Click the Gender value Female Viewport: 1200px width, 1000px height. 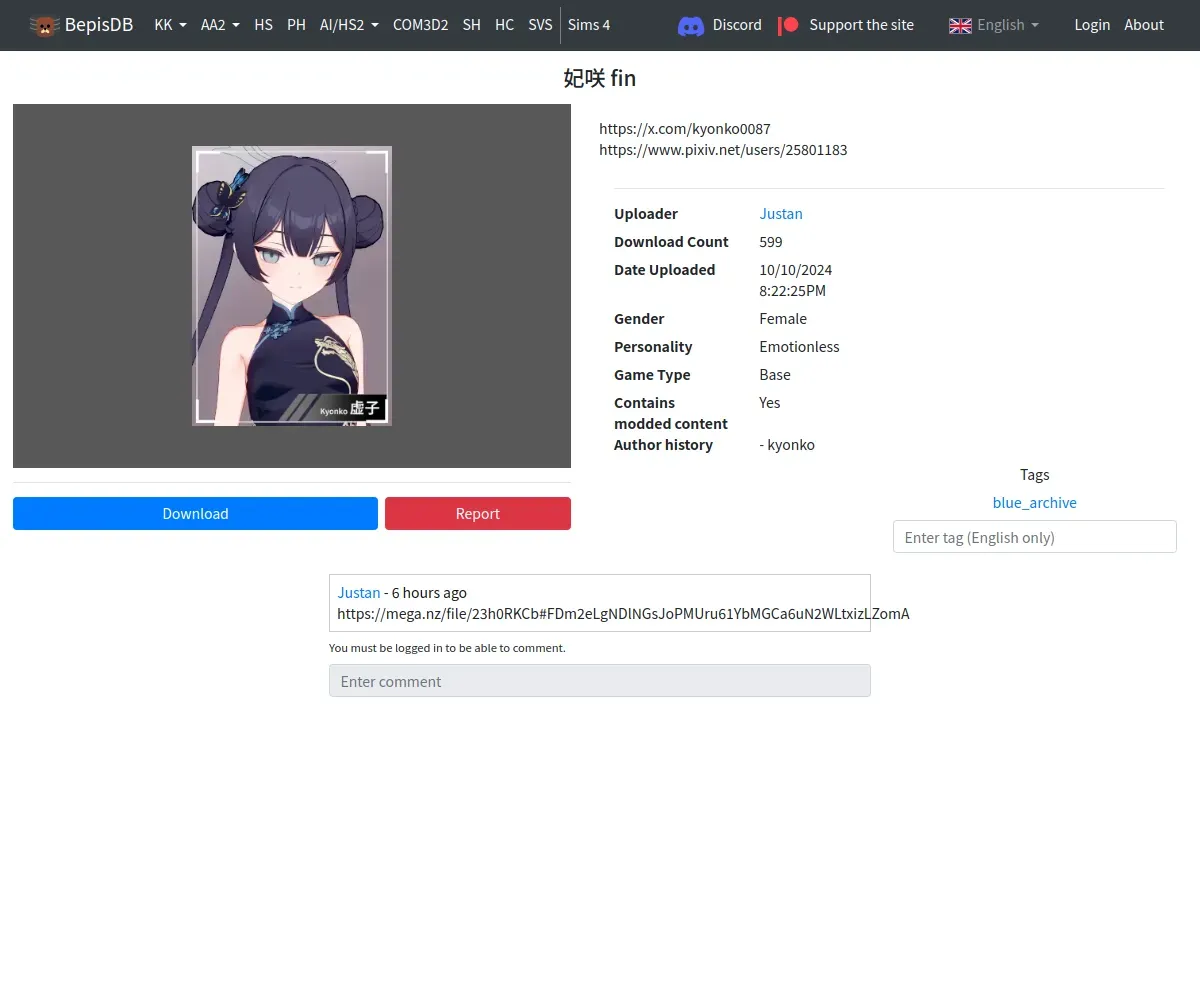point(783,318)
